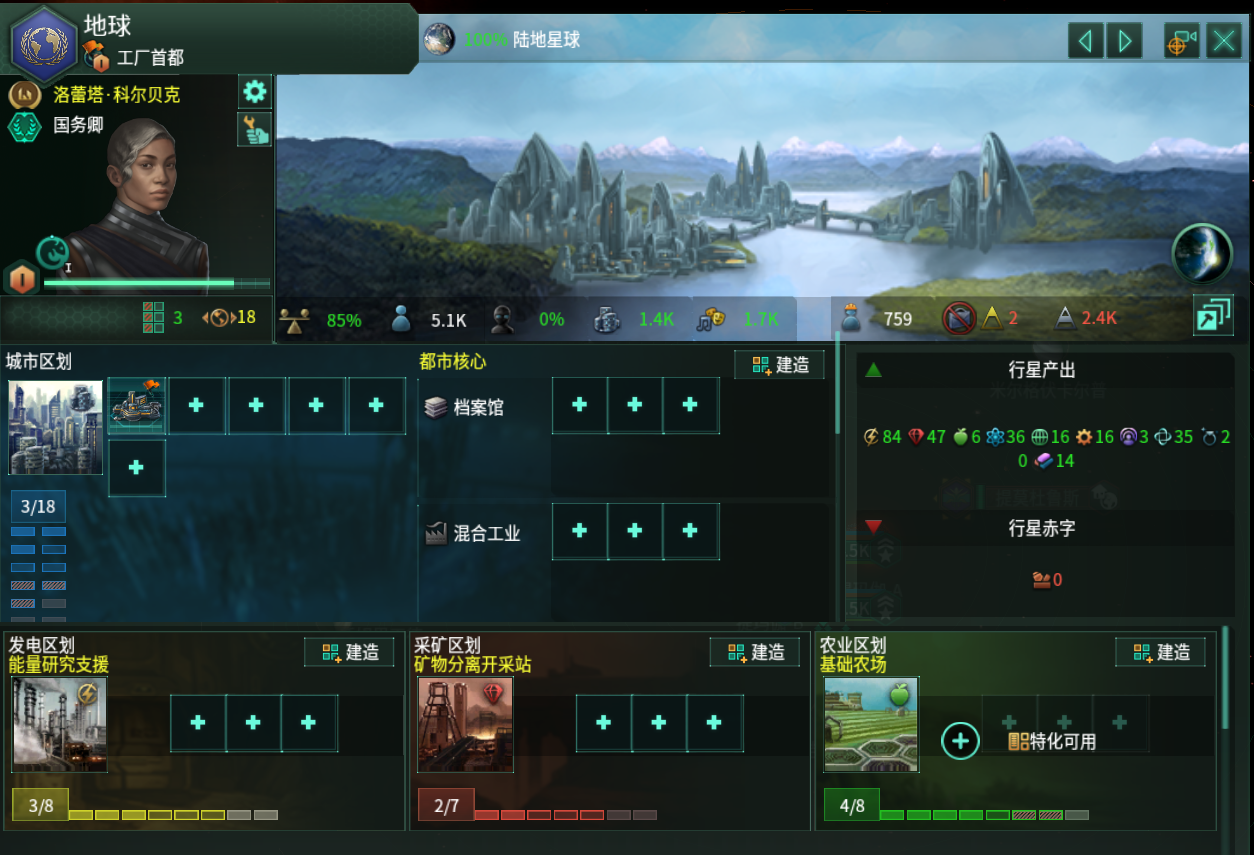Click the first empty slot in 档案馆 row
This screenshot has width=1254, height=855.
coord(580,405)
